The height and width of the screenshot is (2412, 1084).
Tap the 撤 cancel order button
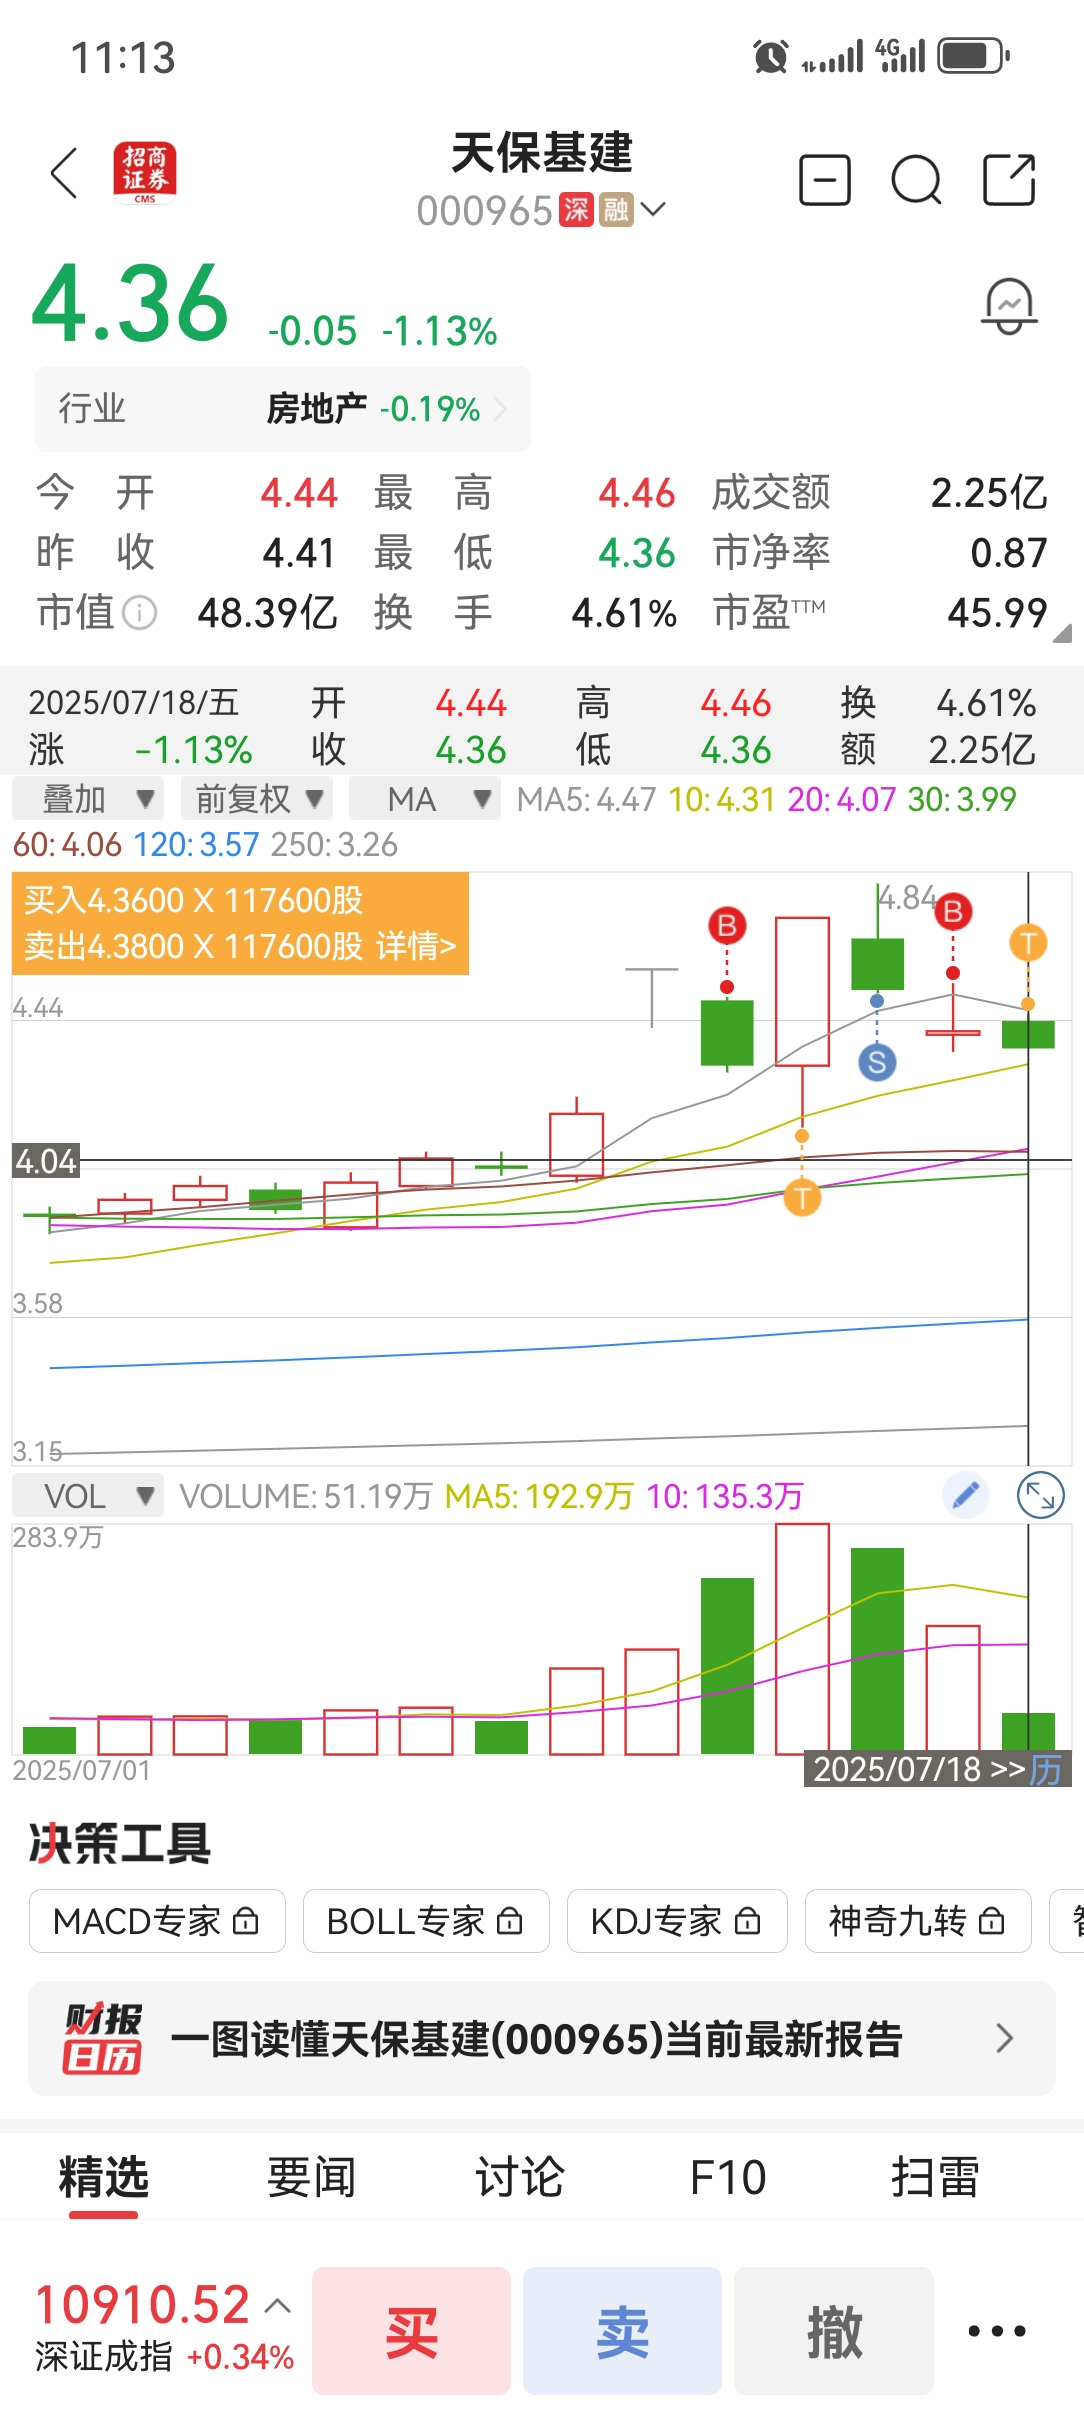(834, 2331)
